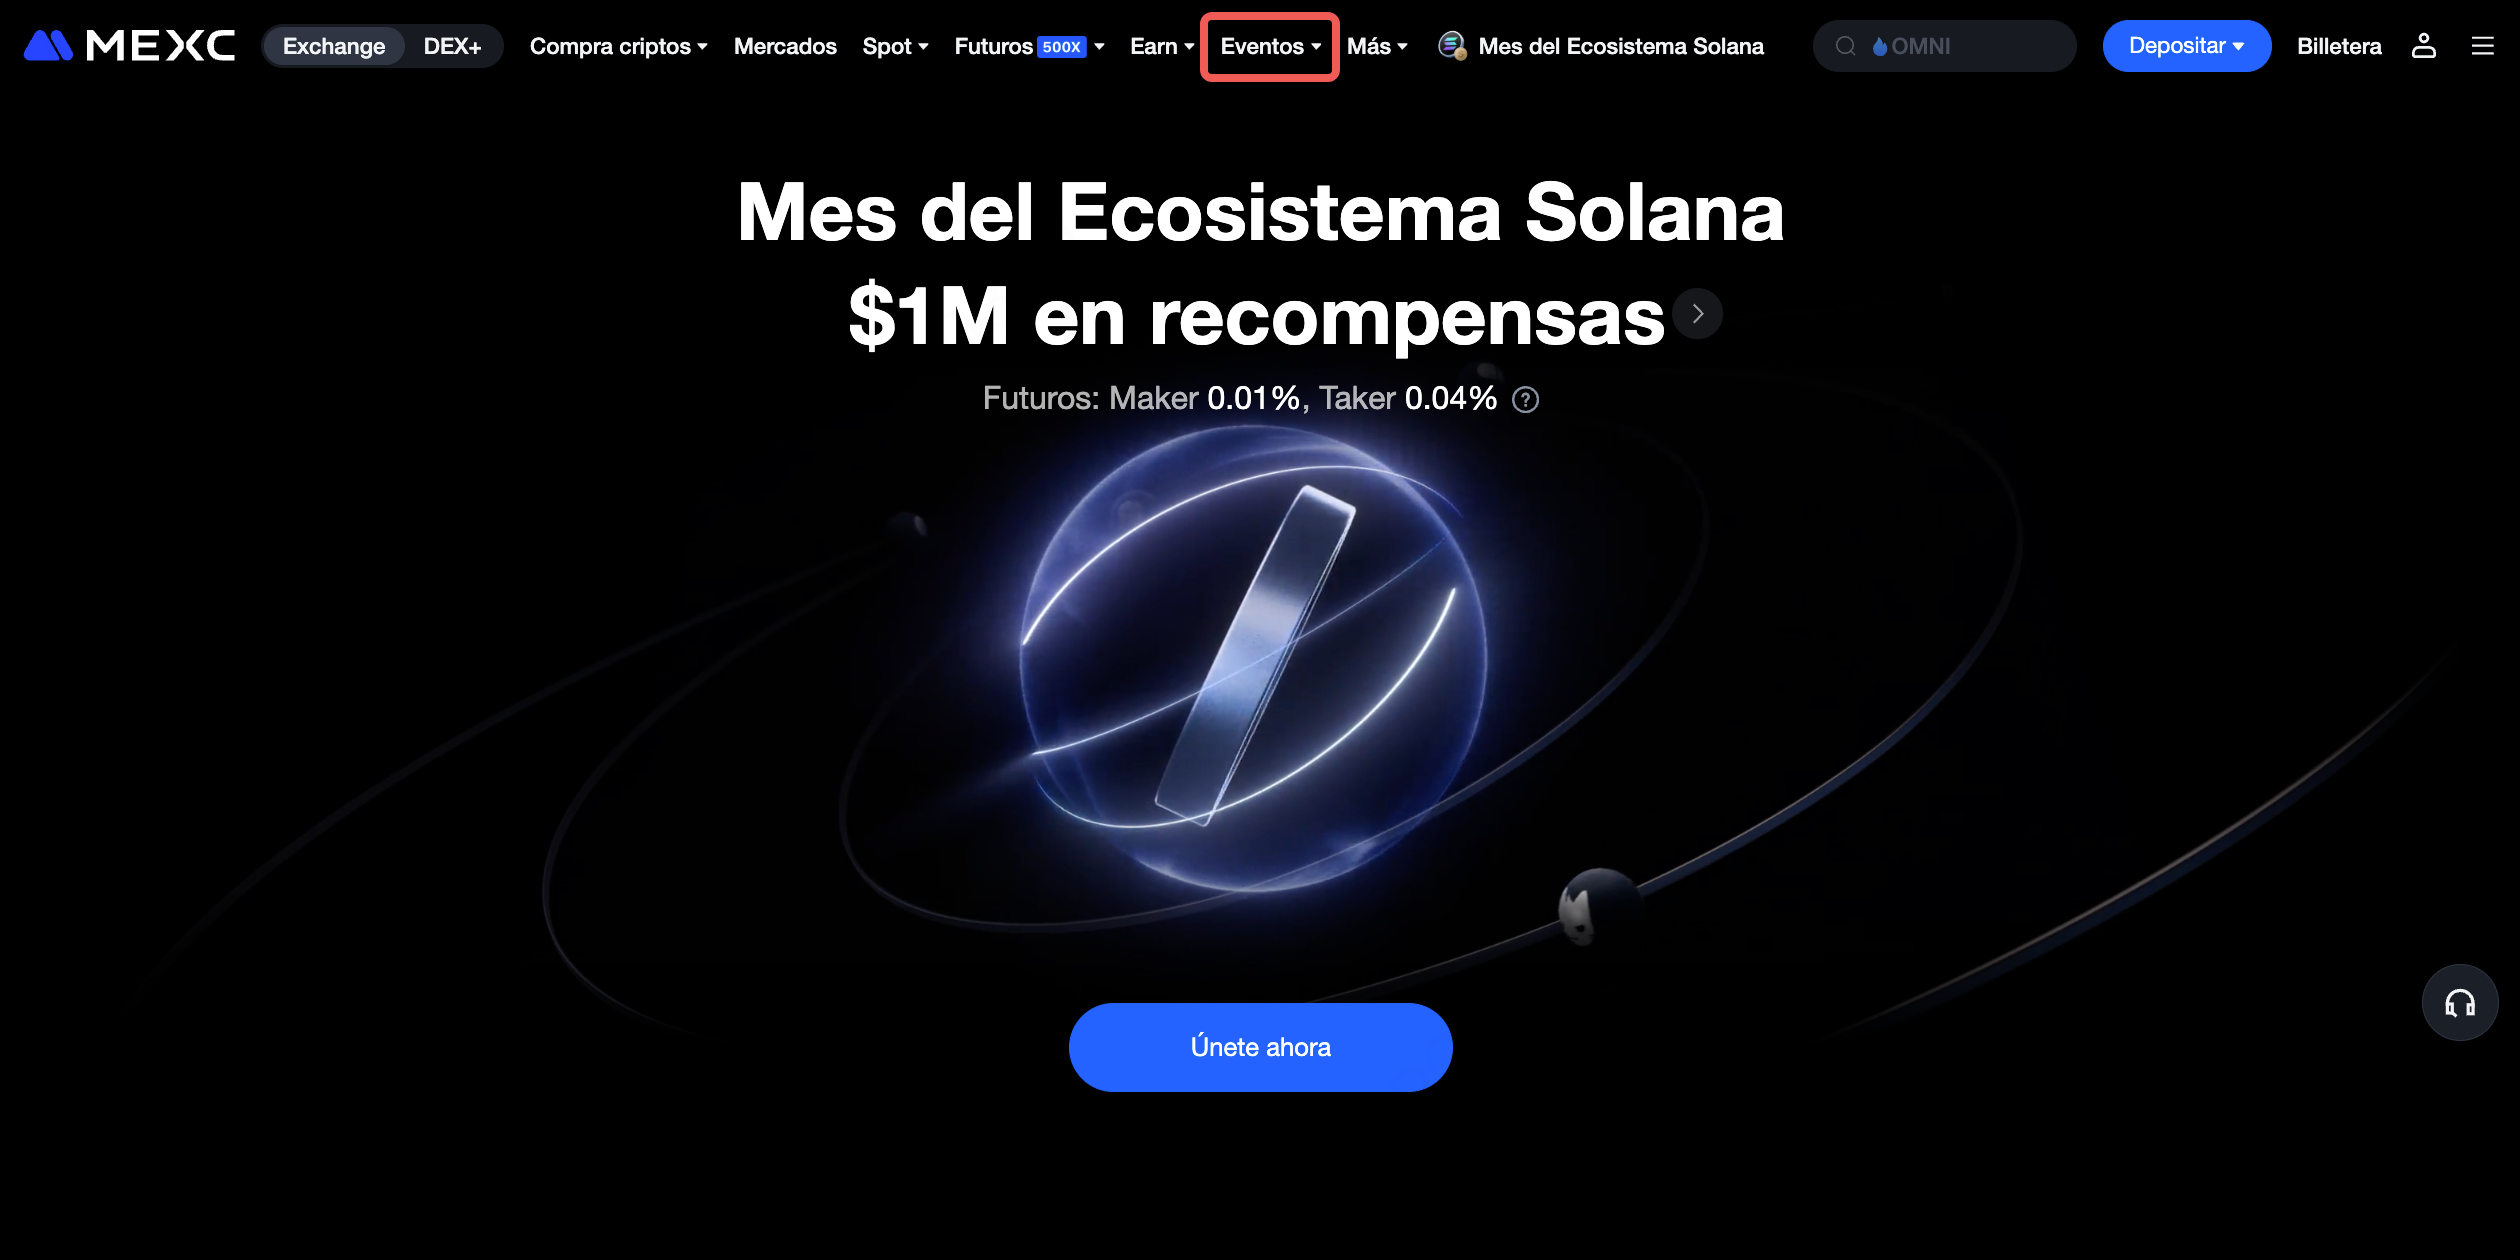Viewport: 2520px width, 1260px height.
Task: Open the Mercados page
Action: coord(785,46)
